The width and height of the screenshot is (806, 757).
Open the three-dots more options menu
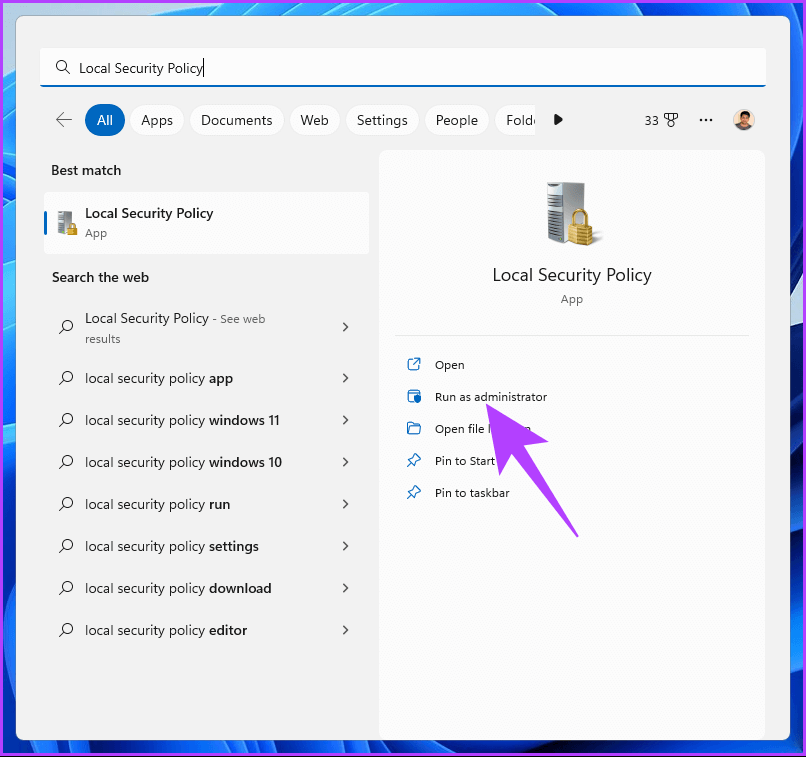point(706,120)
